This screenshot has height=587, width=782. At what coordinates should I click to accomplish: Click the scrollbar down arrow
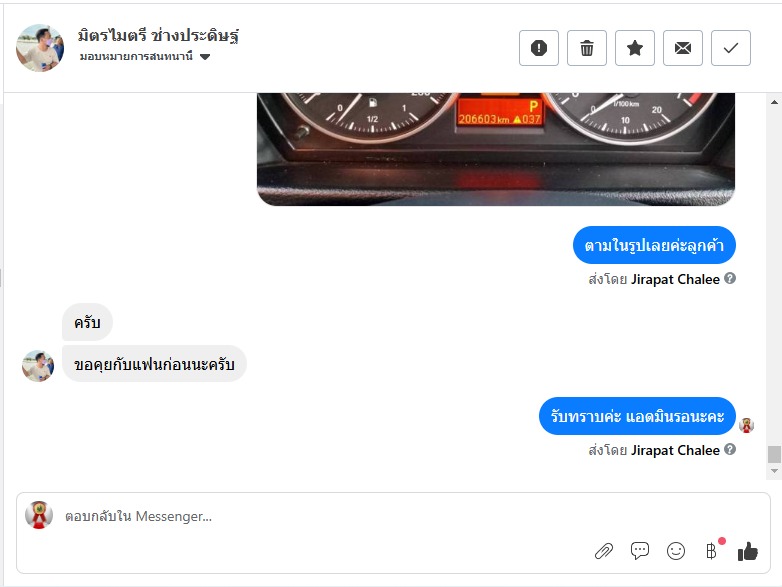click(774, 471)
